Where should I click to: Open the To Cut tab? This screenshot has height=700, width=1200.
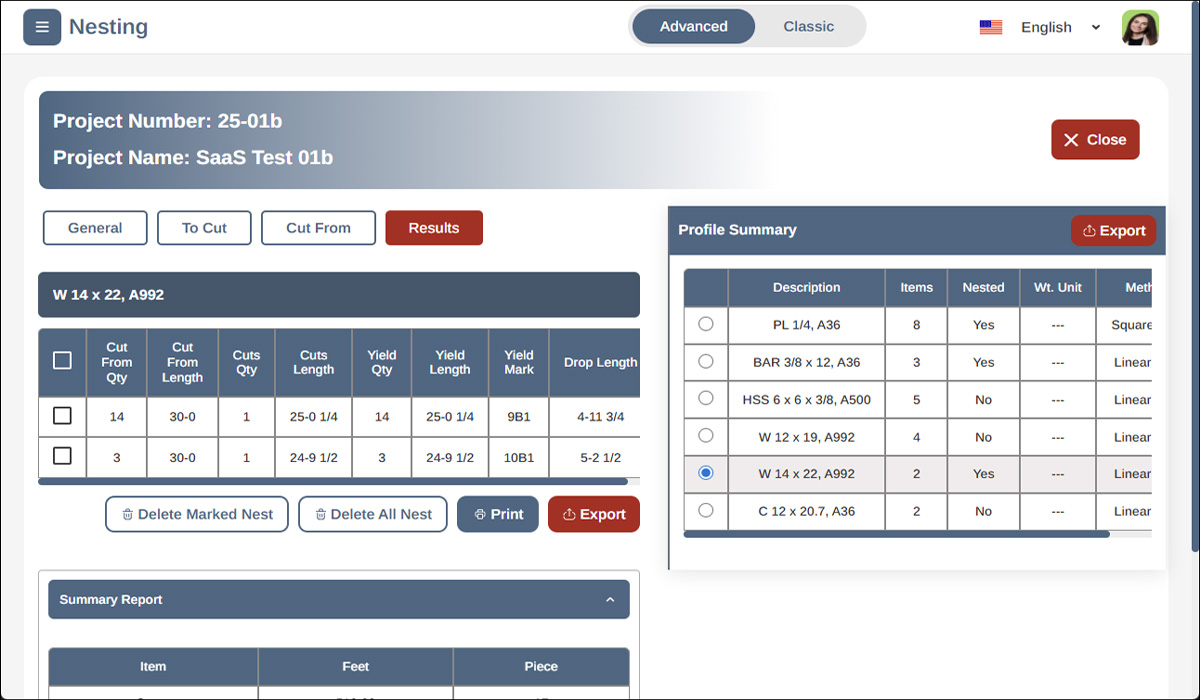coord(204,228)
